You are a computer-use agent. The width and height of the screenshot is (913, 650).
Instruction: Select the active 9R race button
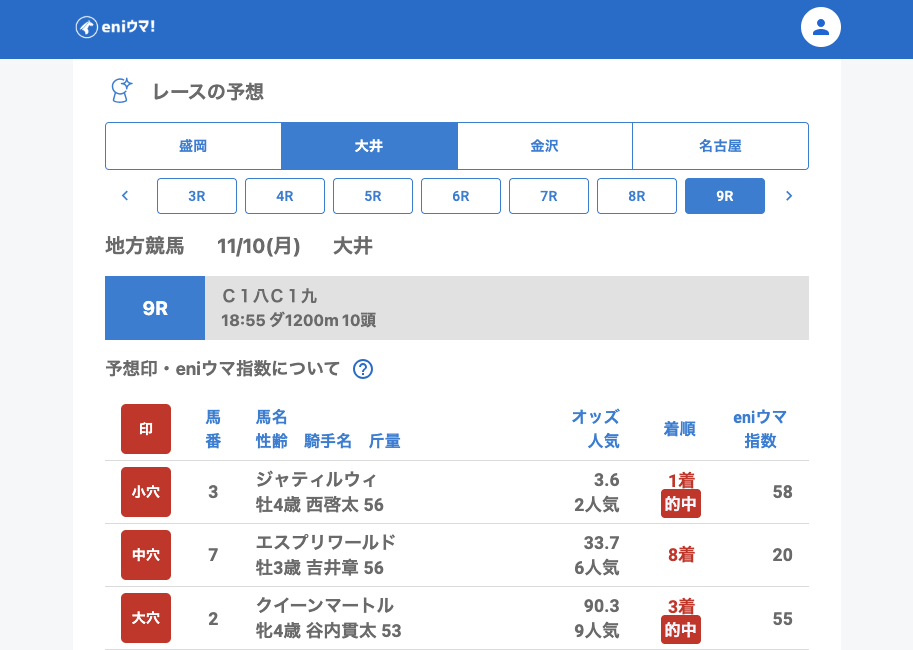[725, 196]
